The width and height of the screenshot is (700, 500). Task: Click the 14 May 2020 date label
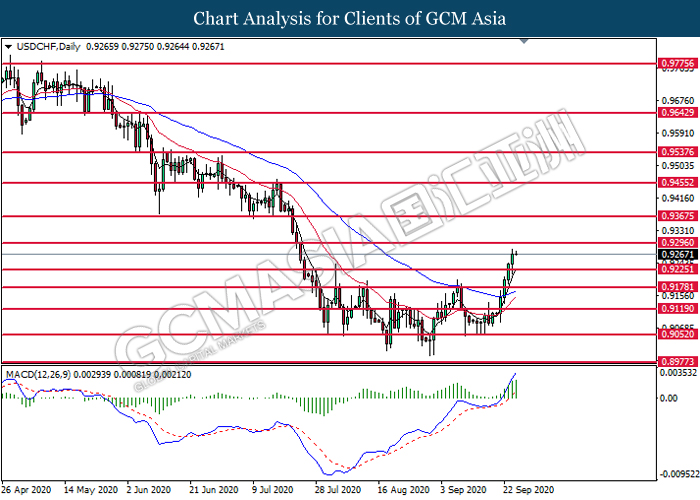[x=91, y=490]
